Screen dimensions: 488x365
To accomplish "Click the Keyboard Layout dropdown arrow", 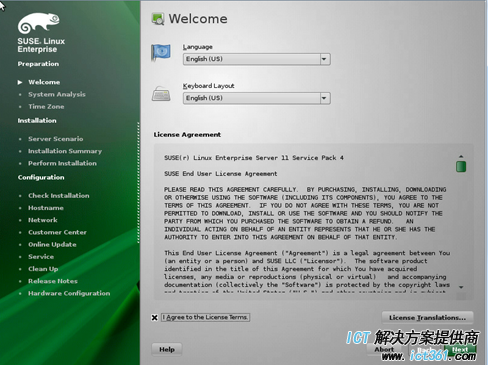I will [324, 98].
